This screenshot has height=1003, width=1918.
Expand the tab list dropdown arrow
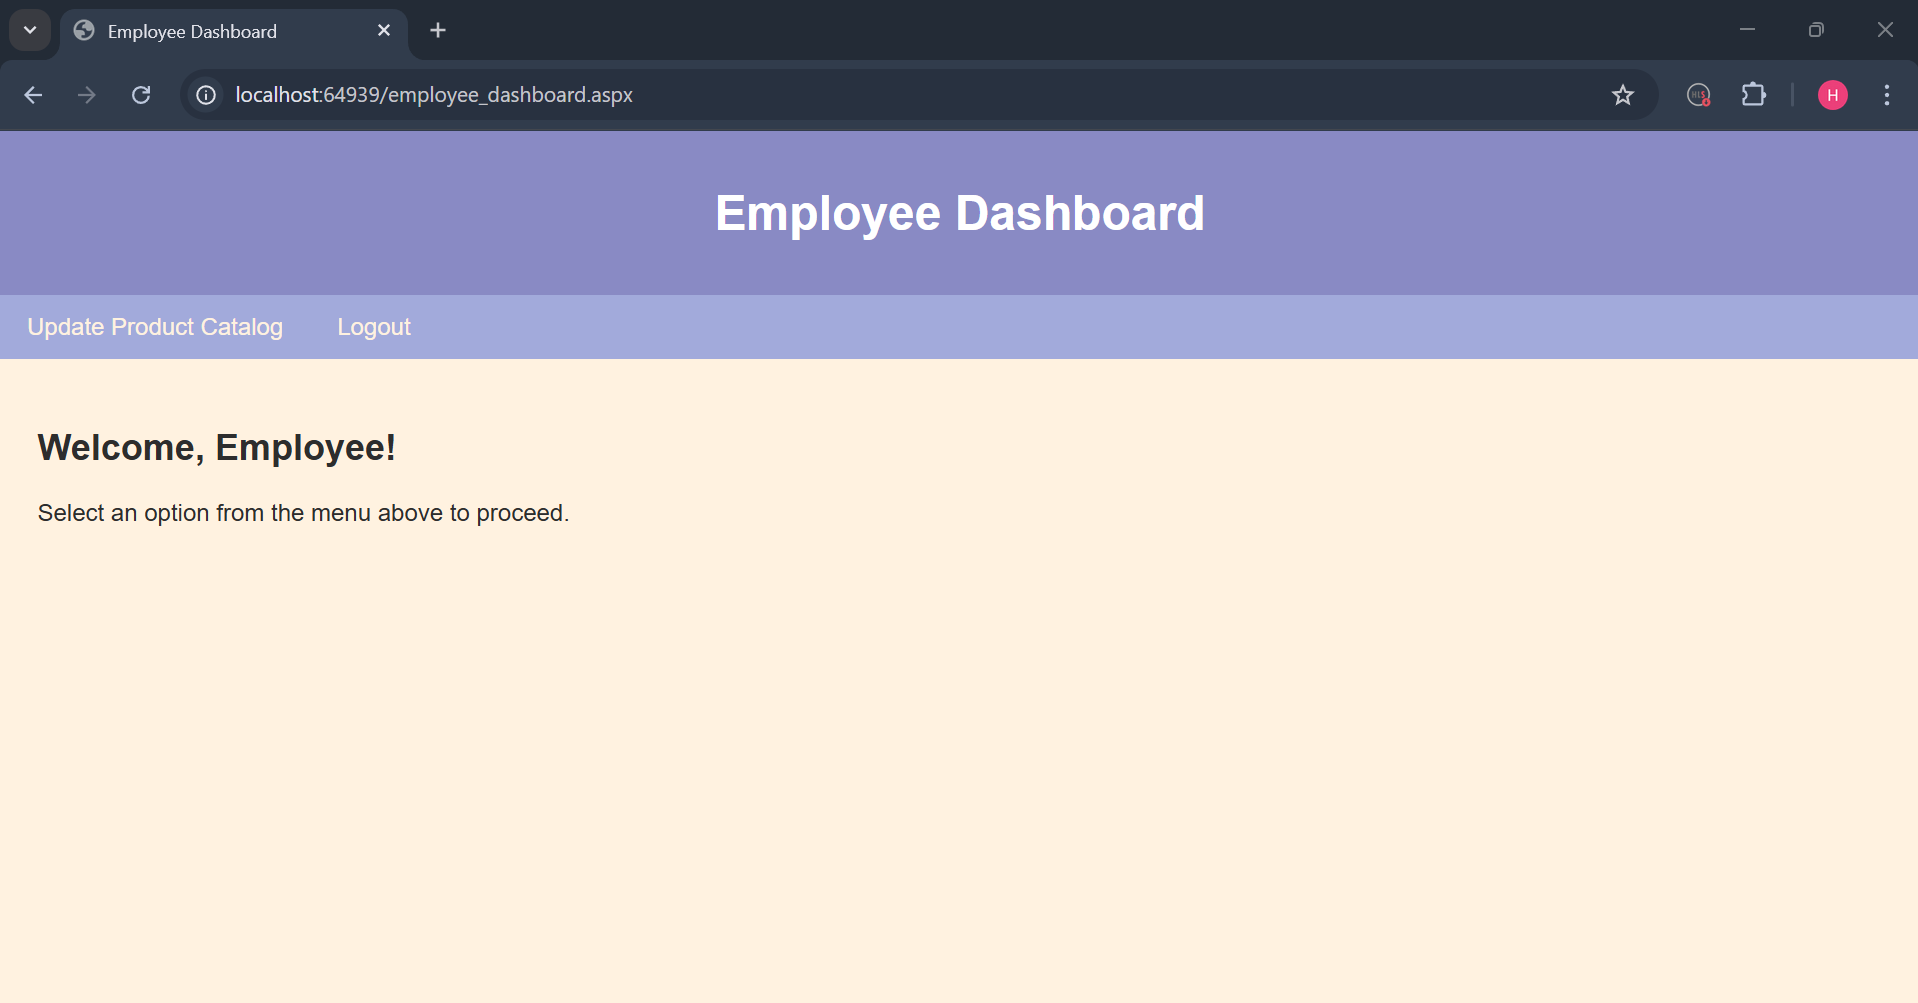point(29,30)
